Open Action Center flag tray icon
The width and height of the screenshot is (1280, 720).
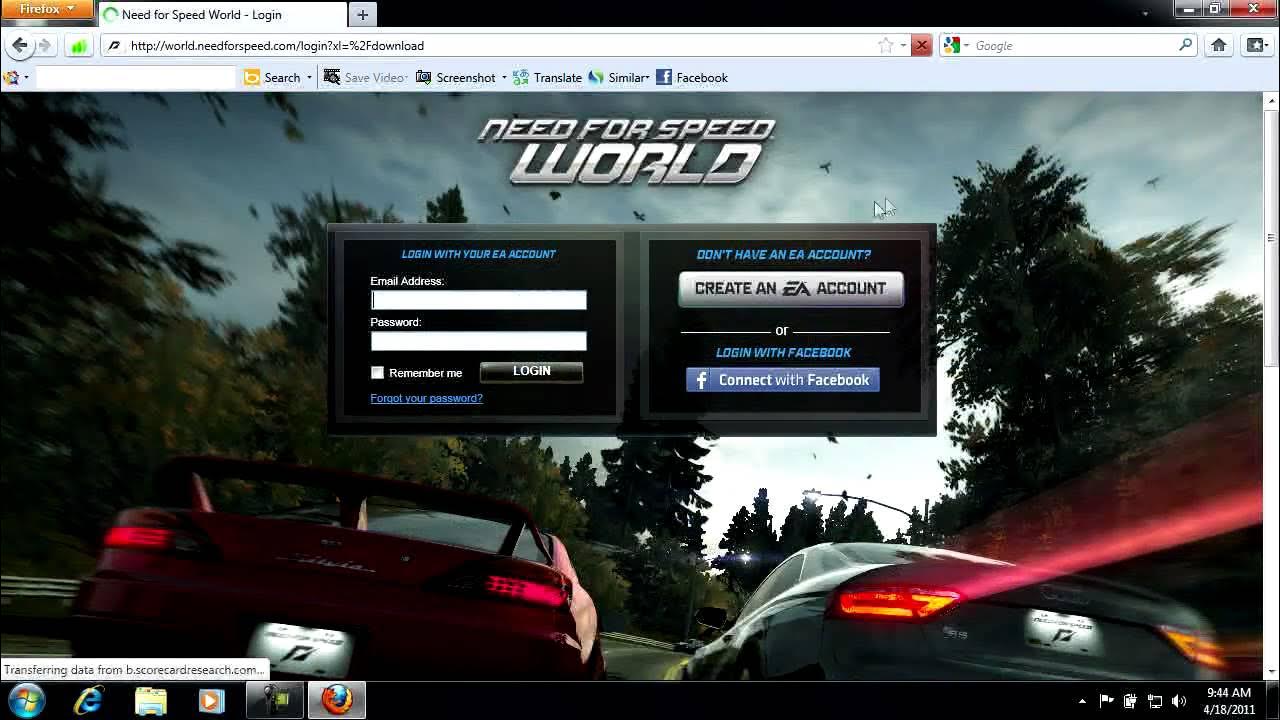coord(1107,701)
